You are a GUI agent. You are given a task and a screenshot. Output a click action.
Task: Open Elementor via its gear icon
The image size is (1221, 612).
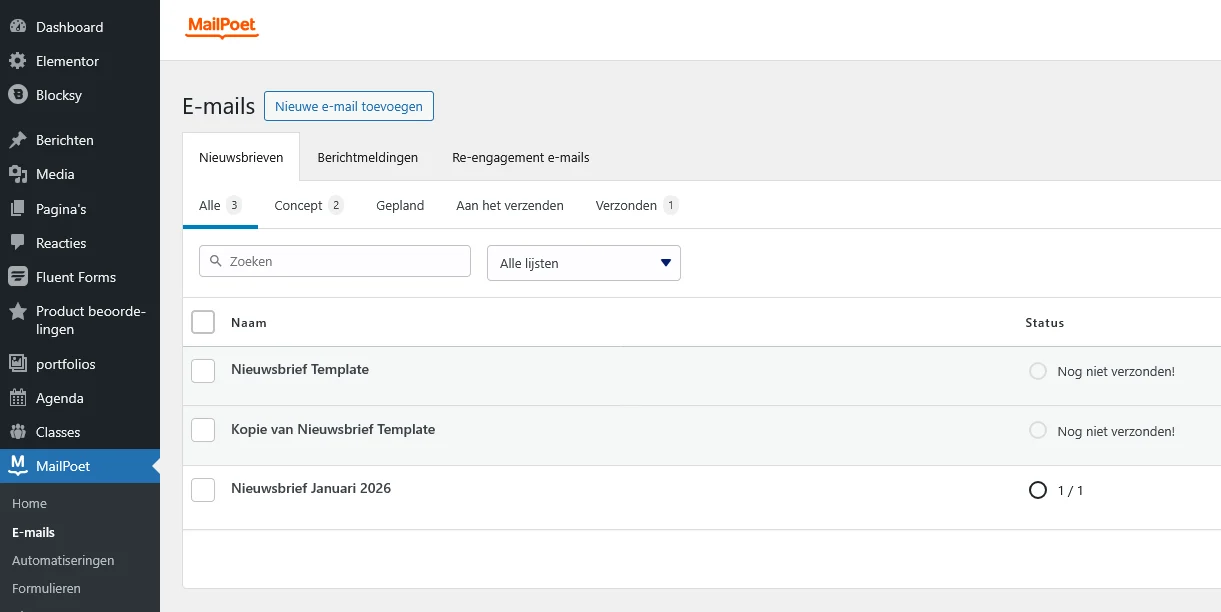click(18, 61)
